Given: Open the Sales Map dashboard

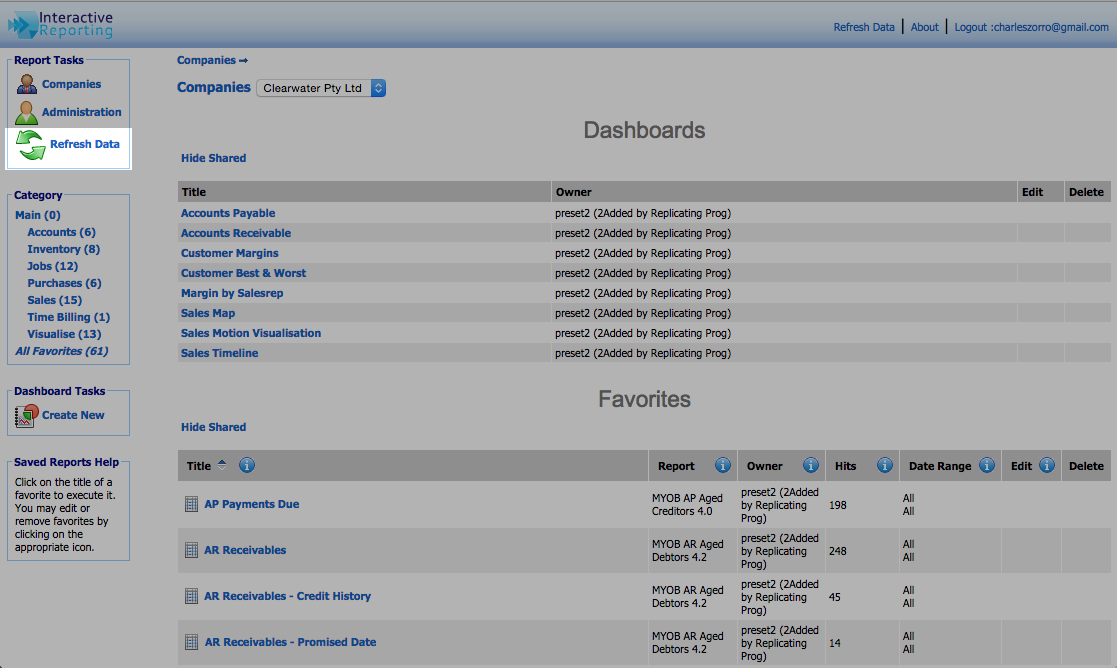Looking at the screenshot, I should (x=208, y=313).
